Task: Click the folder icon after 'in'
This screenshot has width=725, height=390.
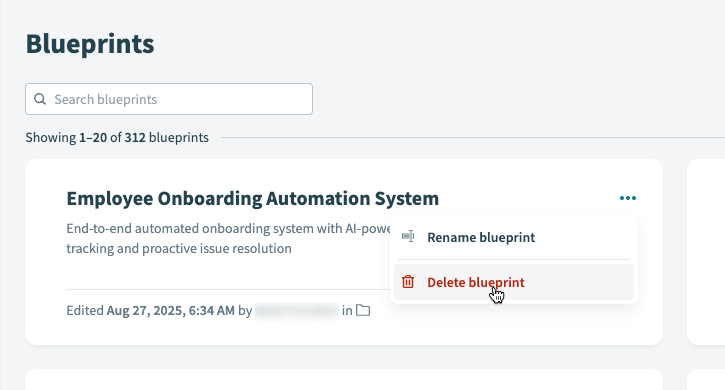Action: point(363,310)
